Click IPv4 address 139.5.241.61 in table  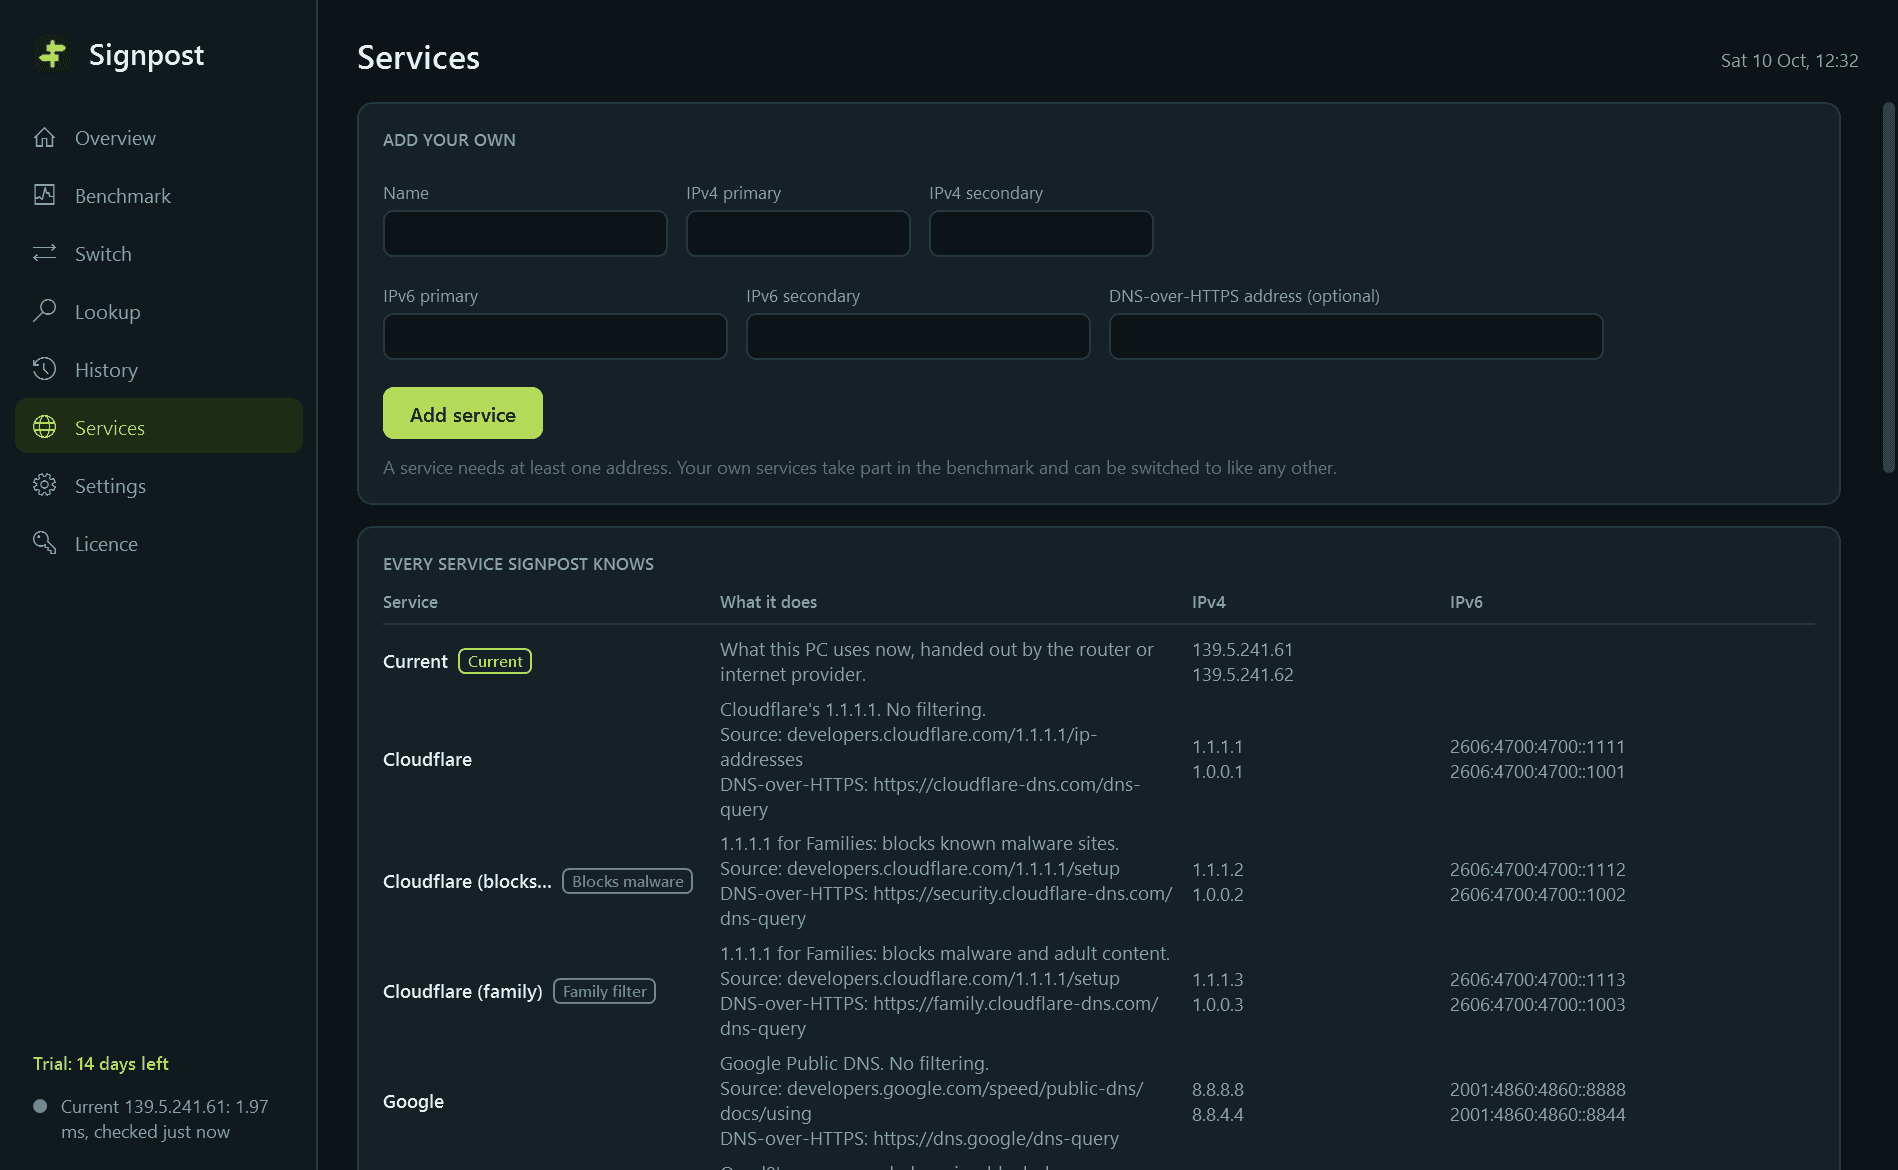pos(1242,649)
